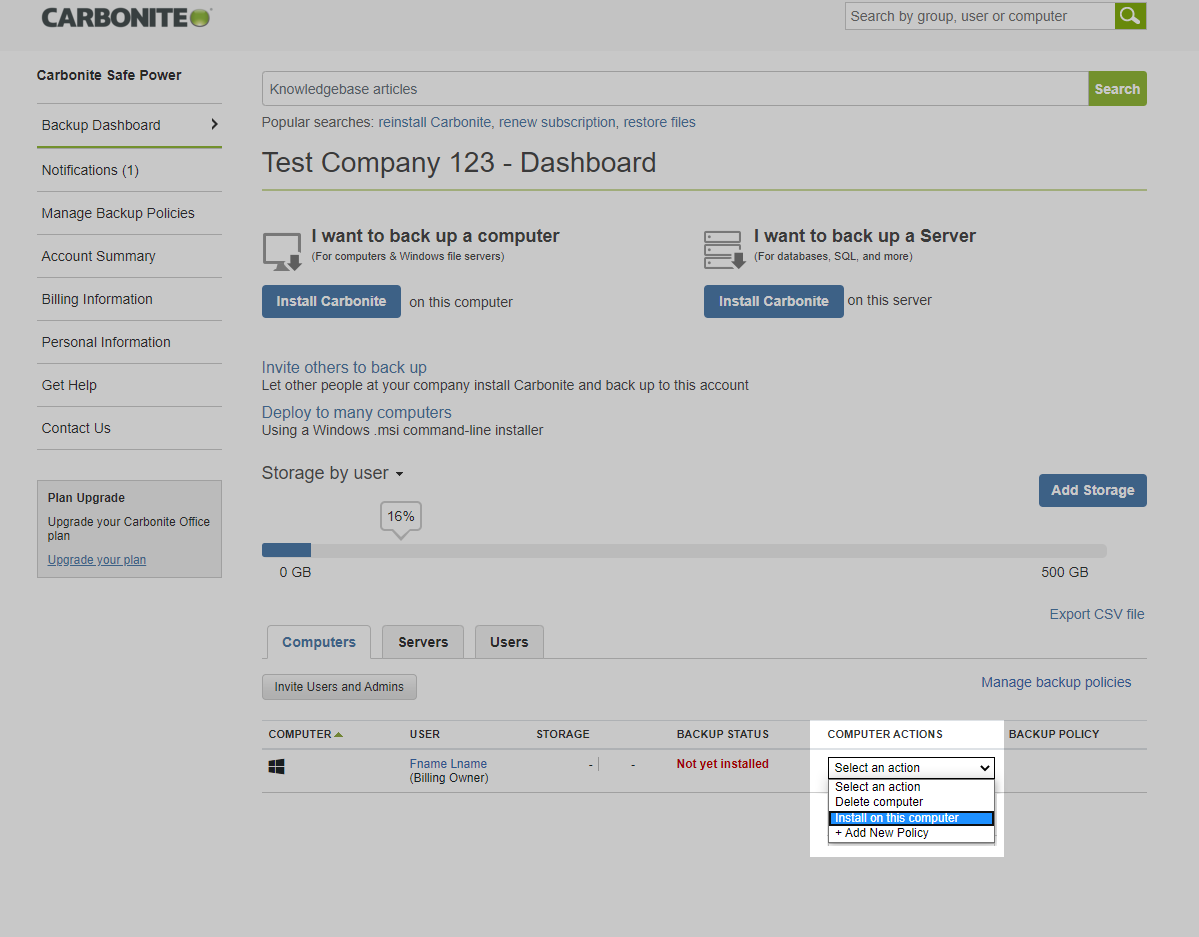The image size is (1199, 937).
Task: Switch to the Servers tab
Action: (x=423, y=642)
